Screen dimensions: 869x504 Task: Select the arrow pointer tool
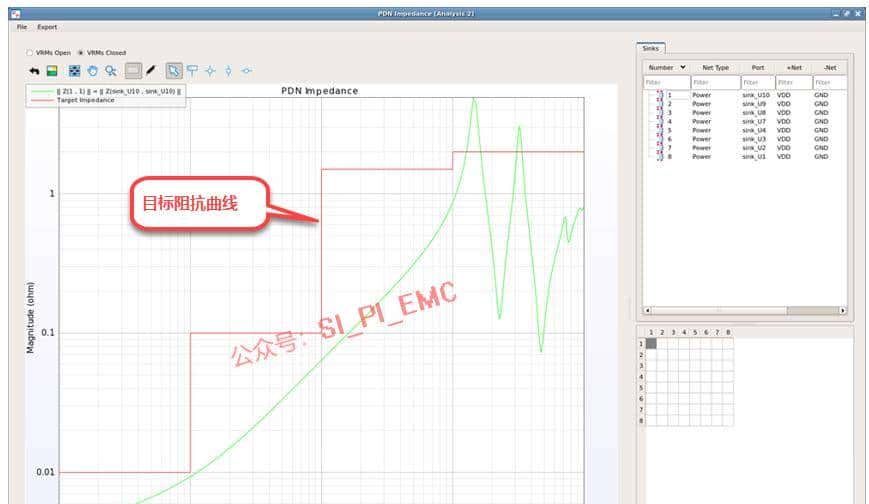(174, 71)
